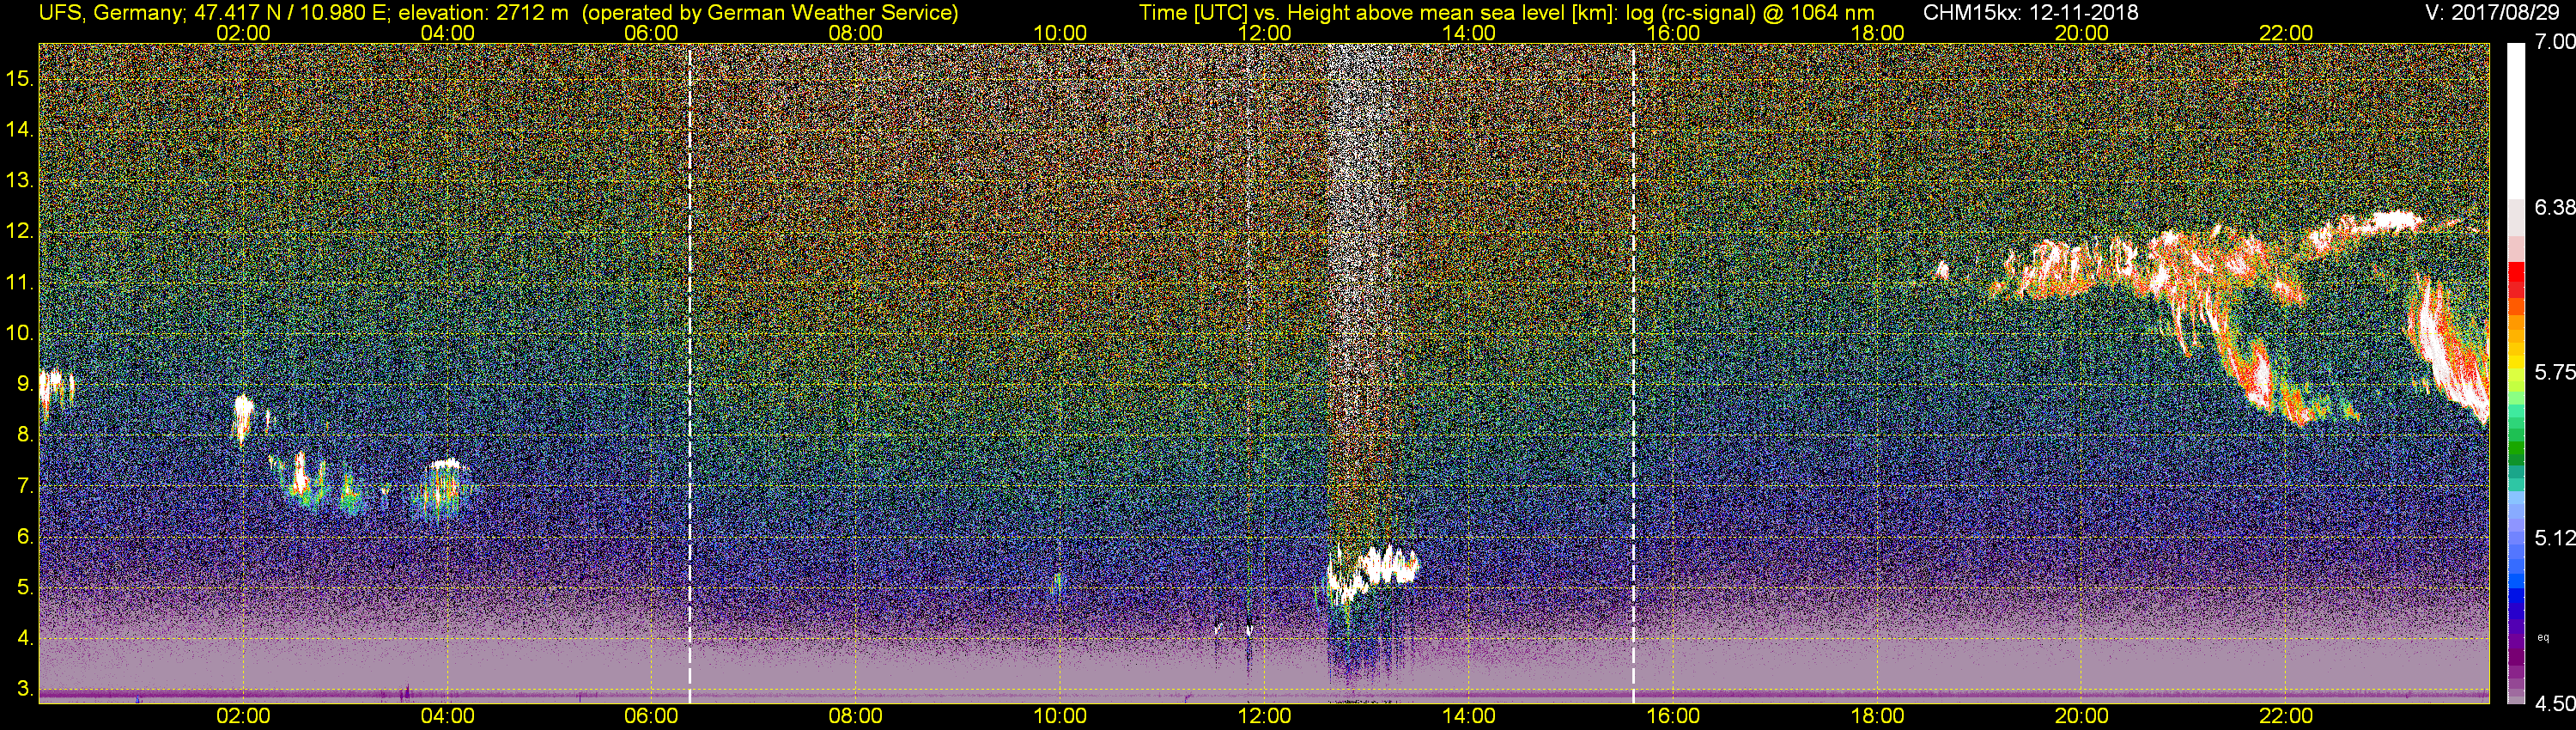Click the white dashed sunset marker line
Image resolution: width=2576 pixels, height=730 pixels.
pyautogui.click(x=1633, y=375)
